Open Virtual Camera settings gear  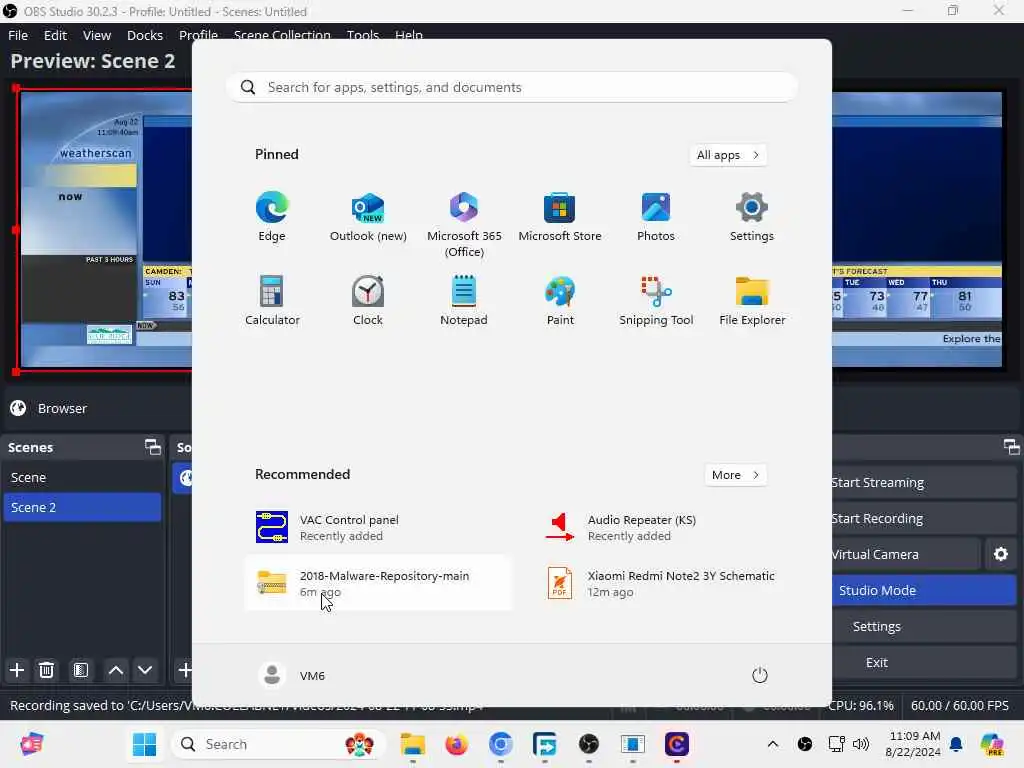1000,554
